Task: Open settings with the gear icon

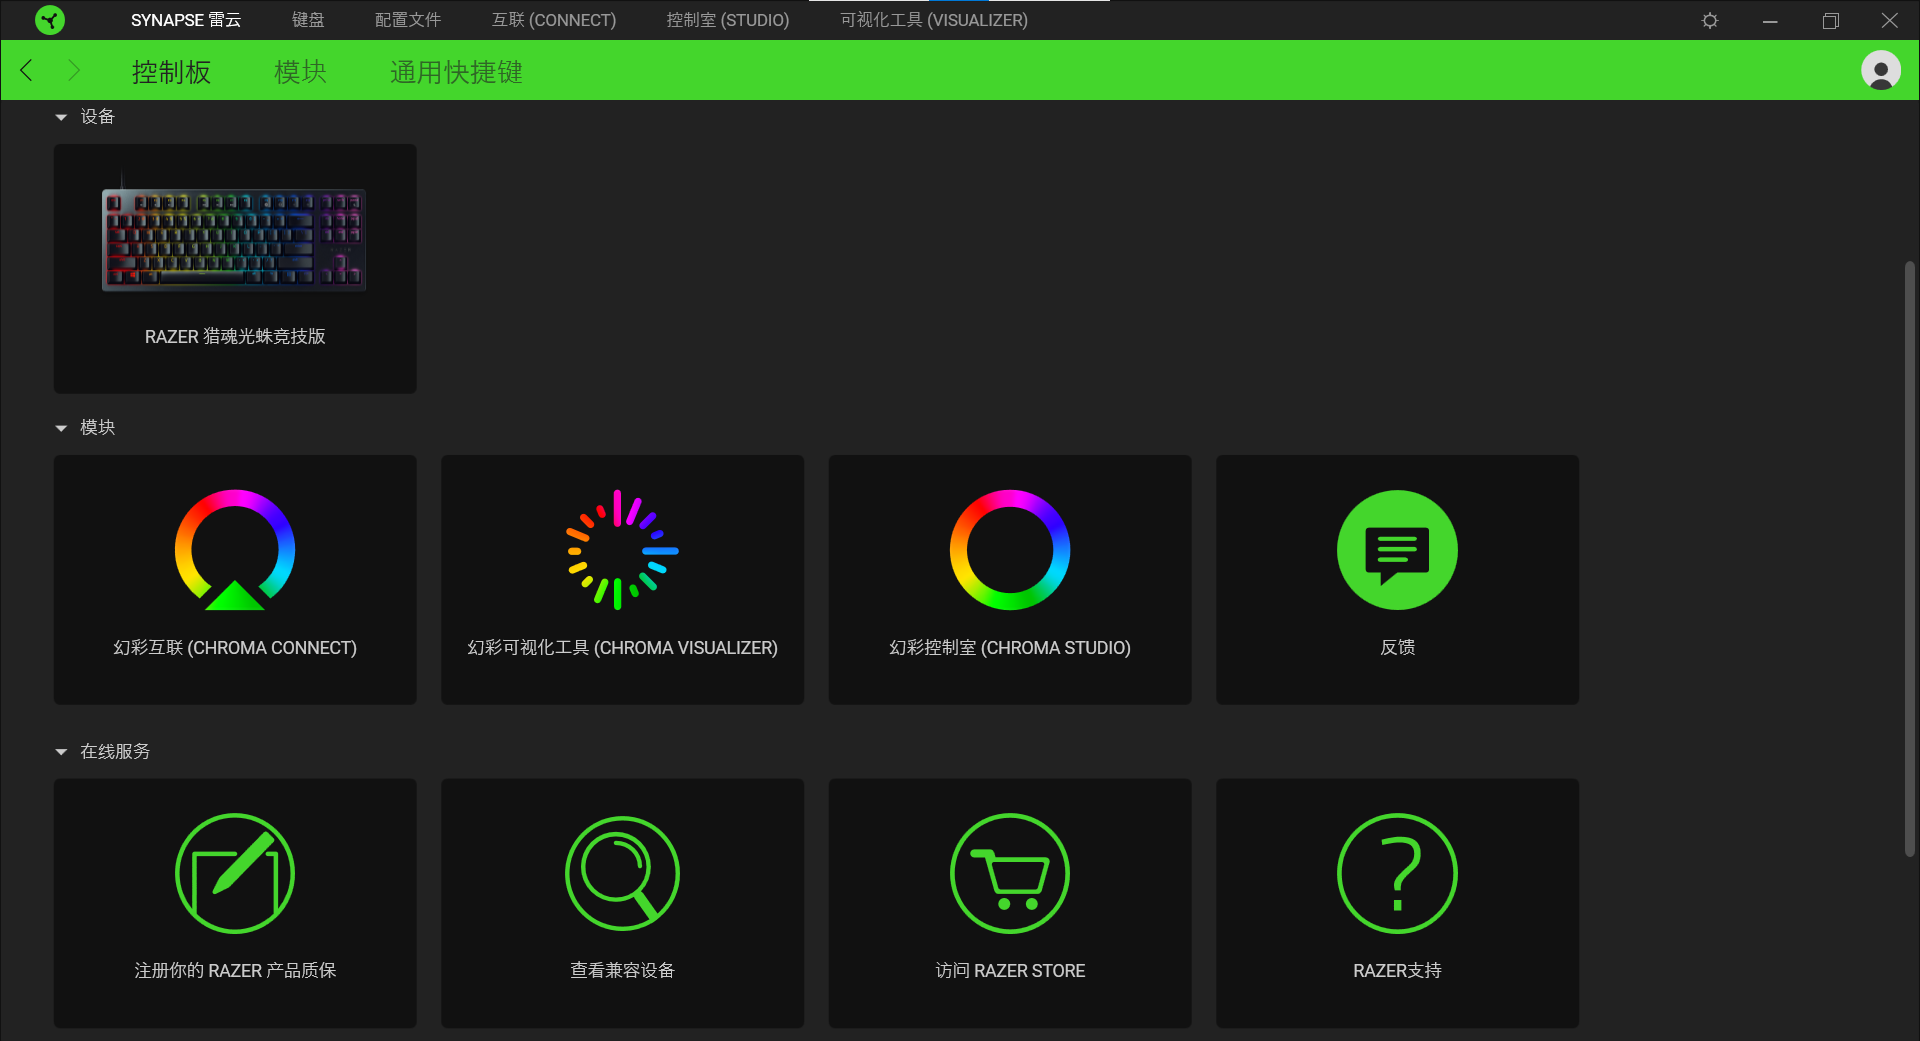Action: (x=1710, y=21)
